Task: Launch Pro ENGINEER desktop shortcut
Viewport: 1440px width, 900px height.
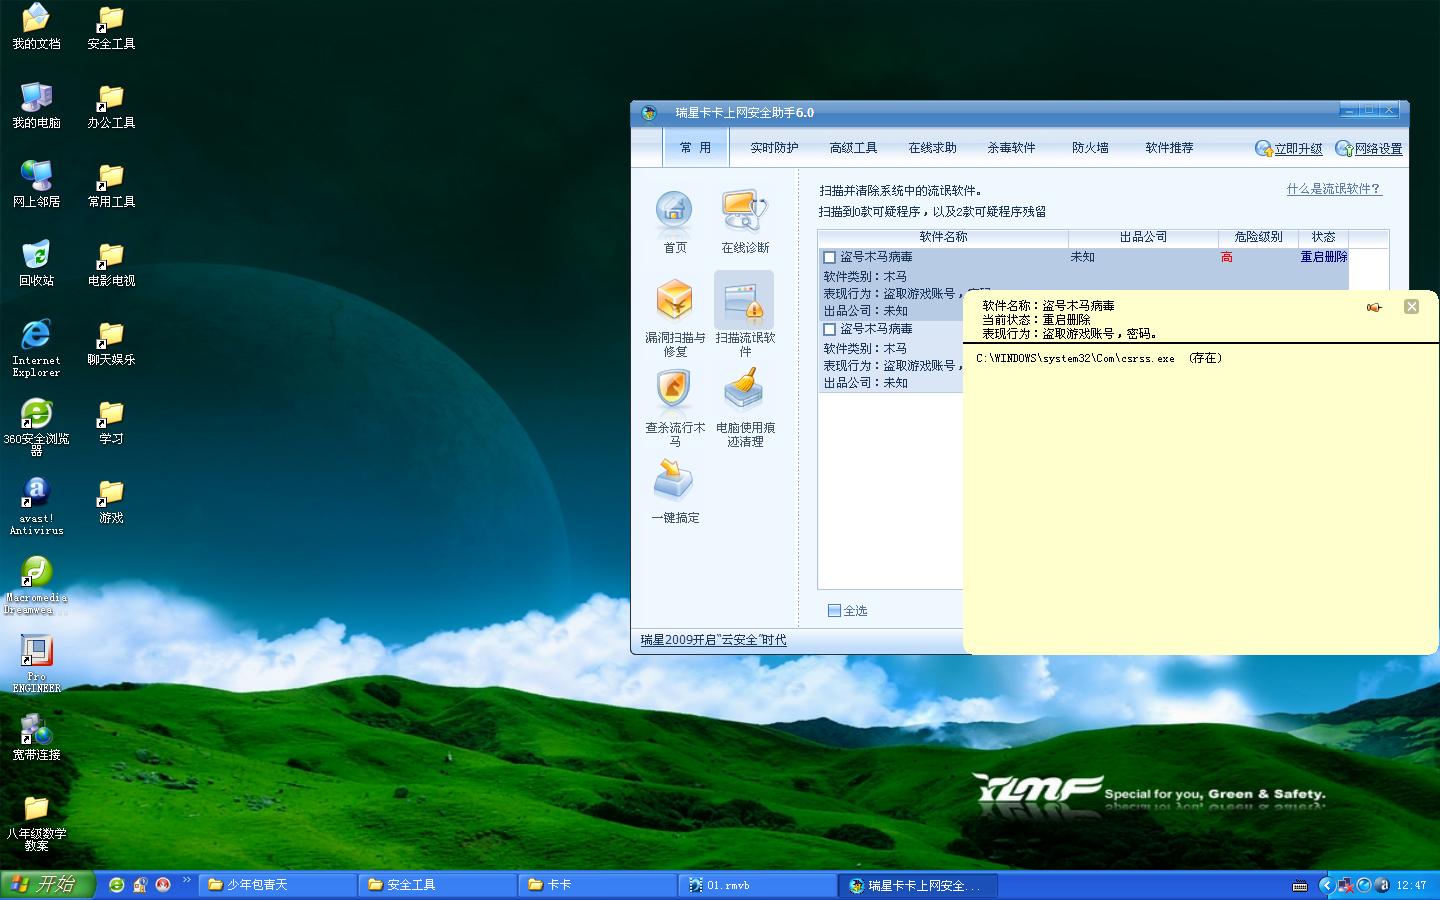Action: (x=36, y=664)
